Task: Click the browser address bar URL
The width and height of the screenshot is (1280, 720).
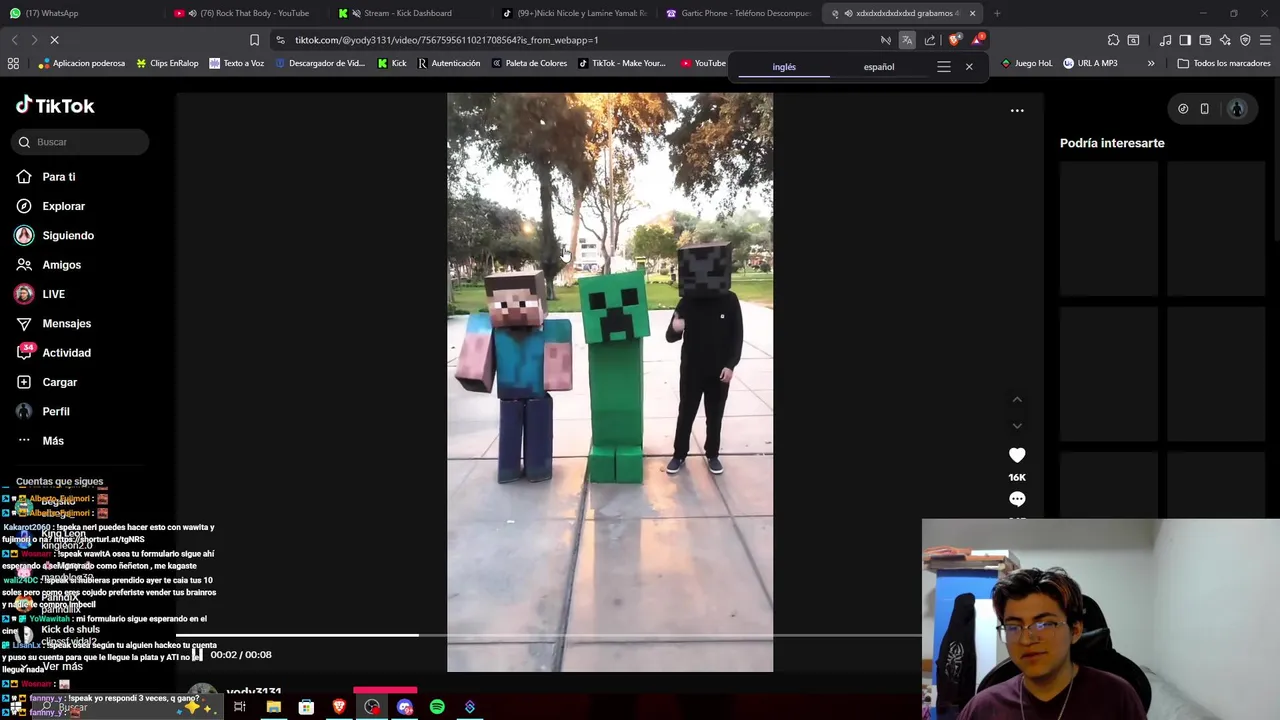Action: (446, 40)
